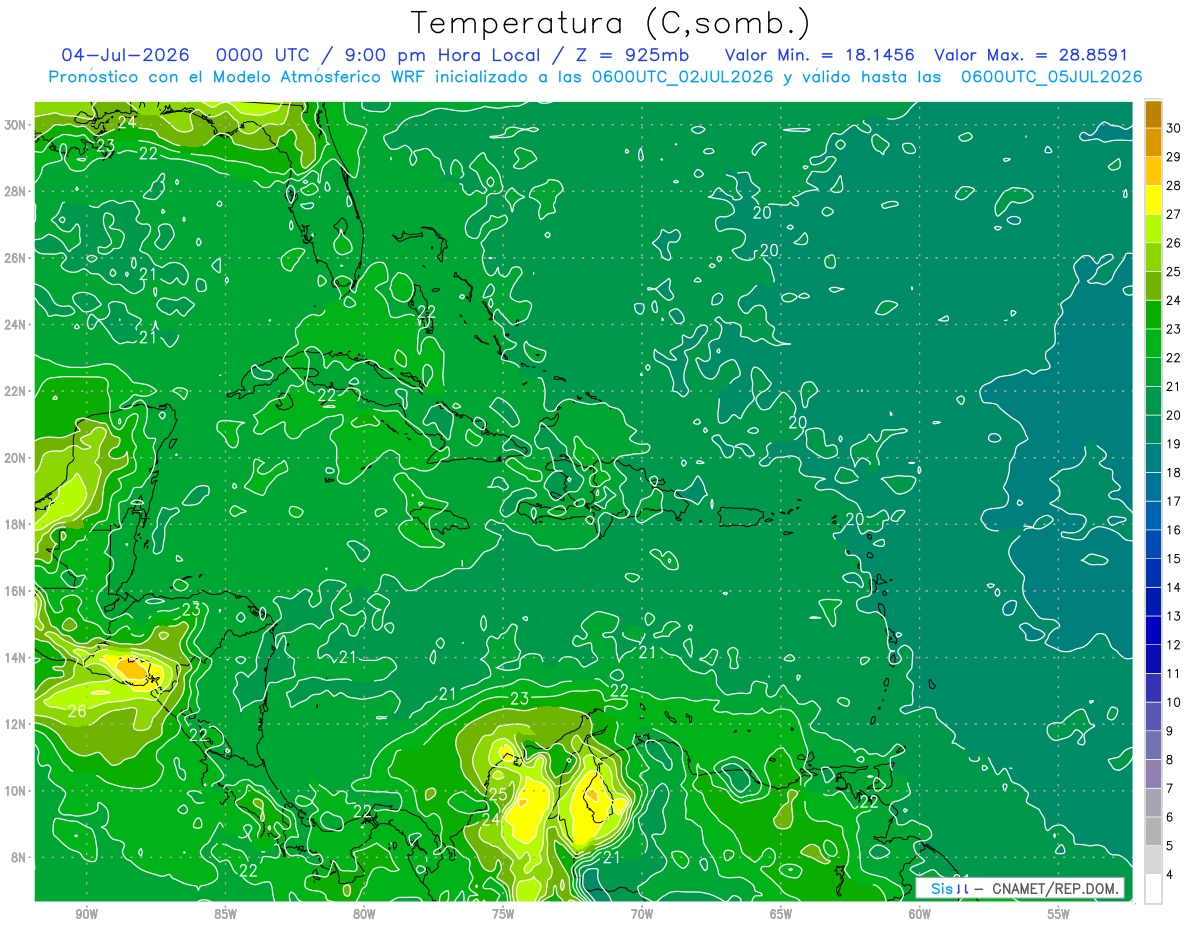Click the 8N latitude axis label

pyautogui.click(x=19, y=858)
